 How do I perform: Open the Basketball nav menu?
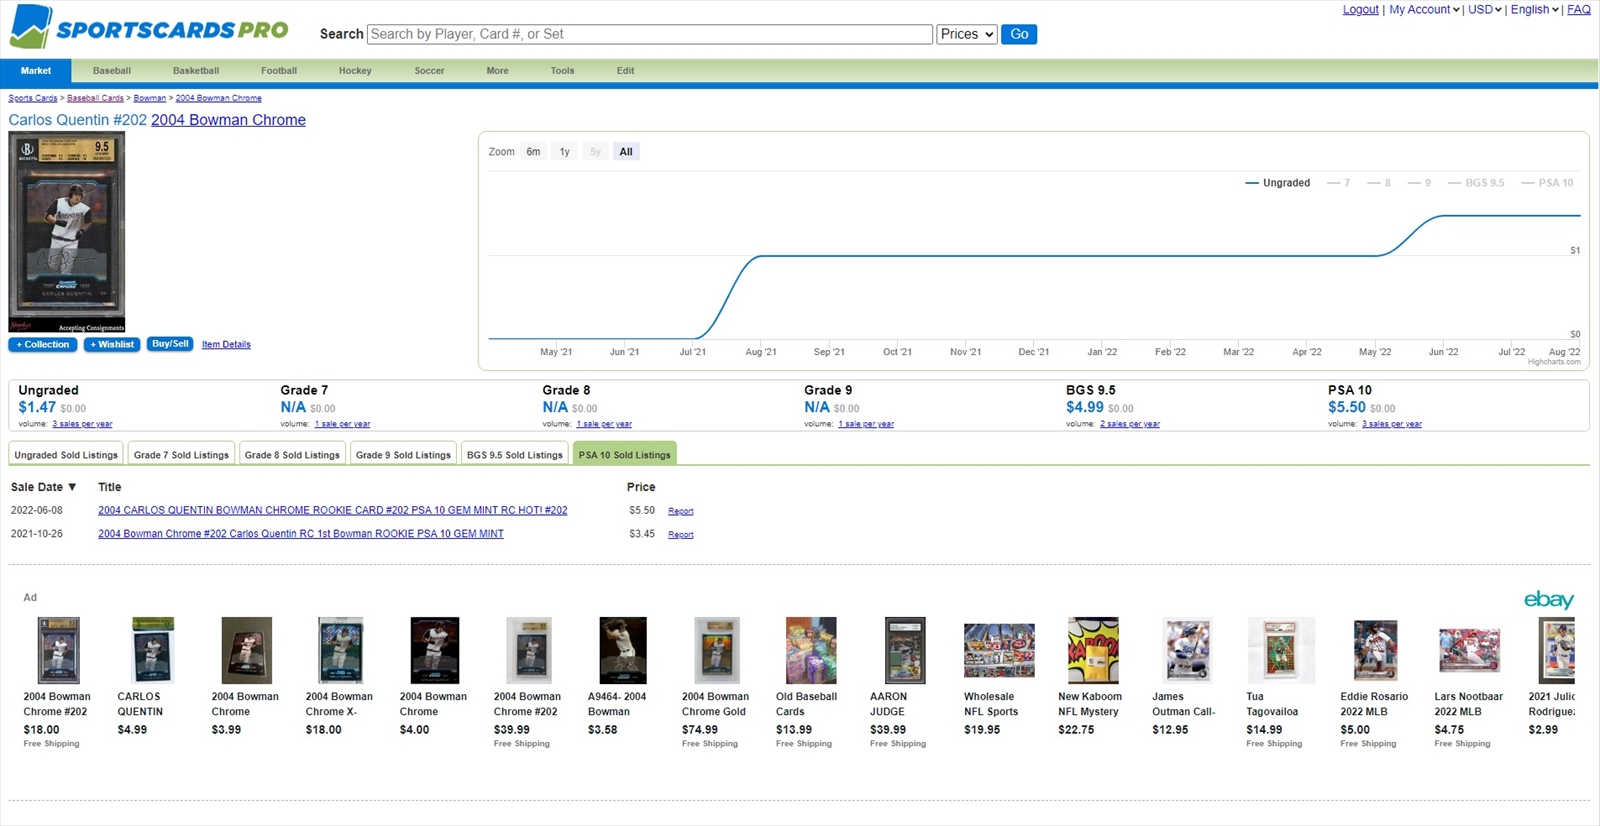coord(196,71)
